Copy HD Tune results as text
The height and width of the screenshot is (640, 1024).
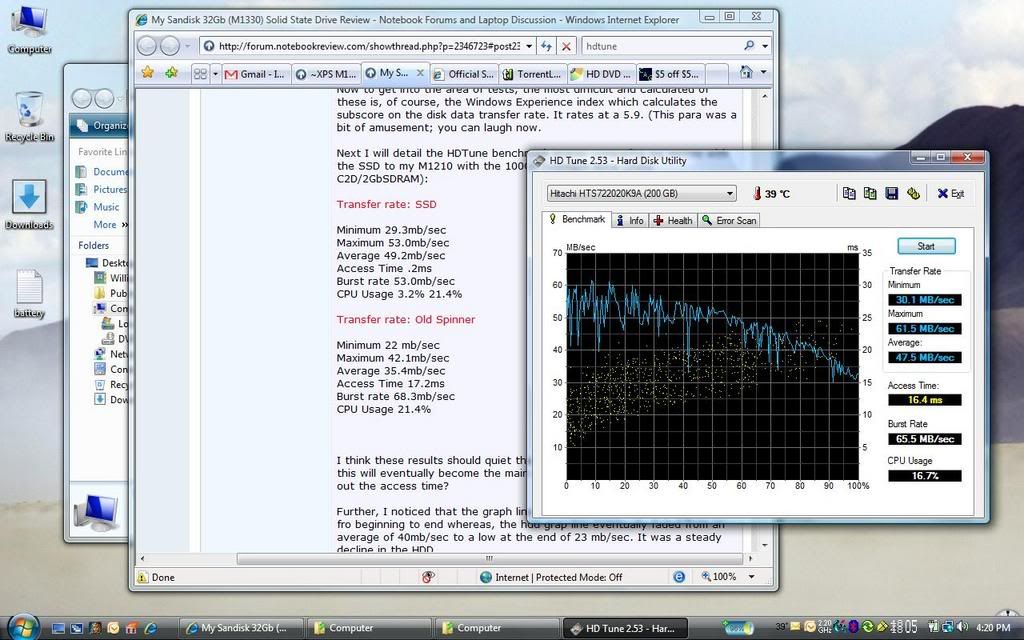pyautogui.click(x=849, y=193)
